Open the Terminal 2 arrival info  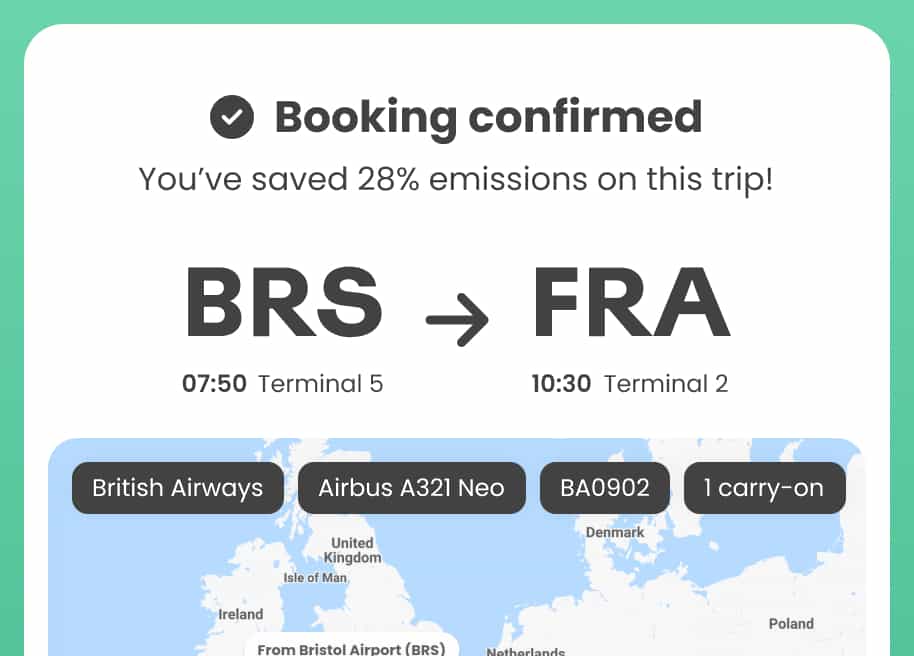tap(665, 383)
